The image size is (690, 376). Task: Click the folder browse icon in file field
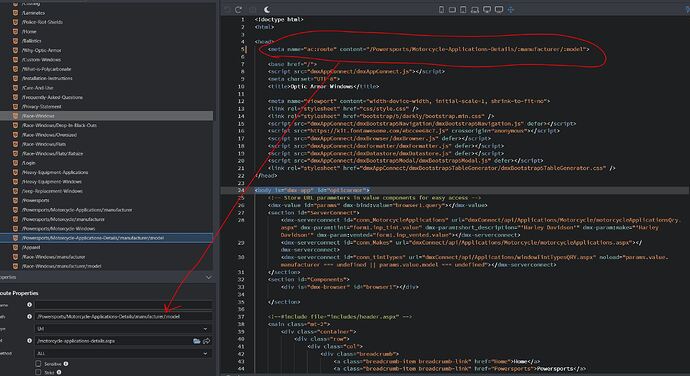pos(196,341)
